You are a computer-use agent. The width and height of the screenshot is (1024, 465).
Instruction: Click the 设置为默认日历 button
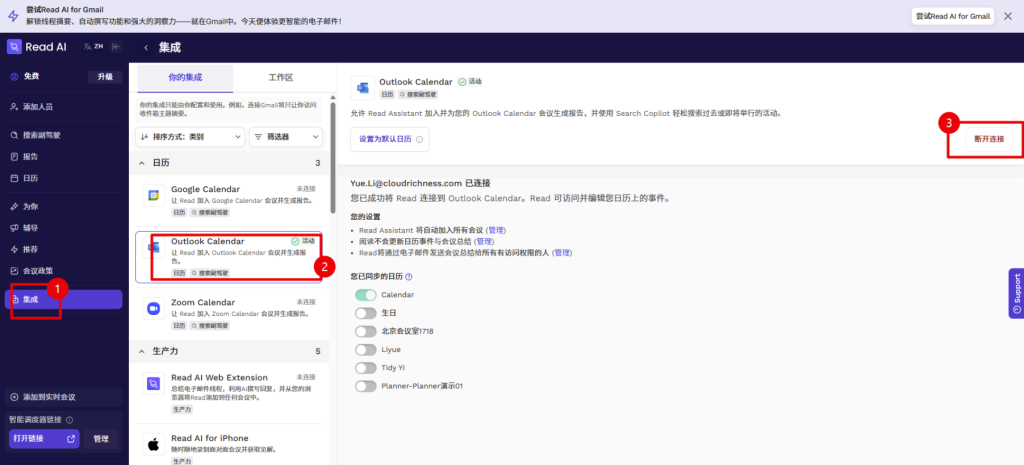390,140
